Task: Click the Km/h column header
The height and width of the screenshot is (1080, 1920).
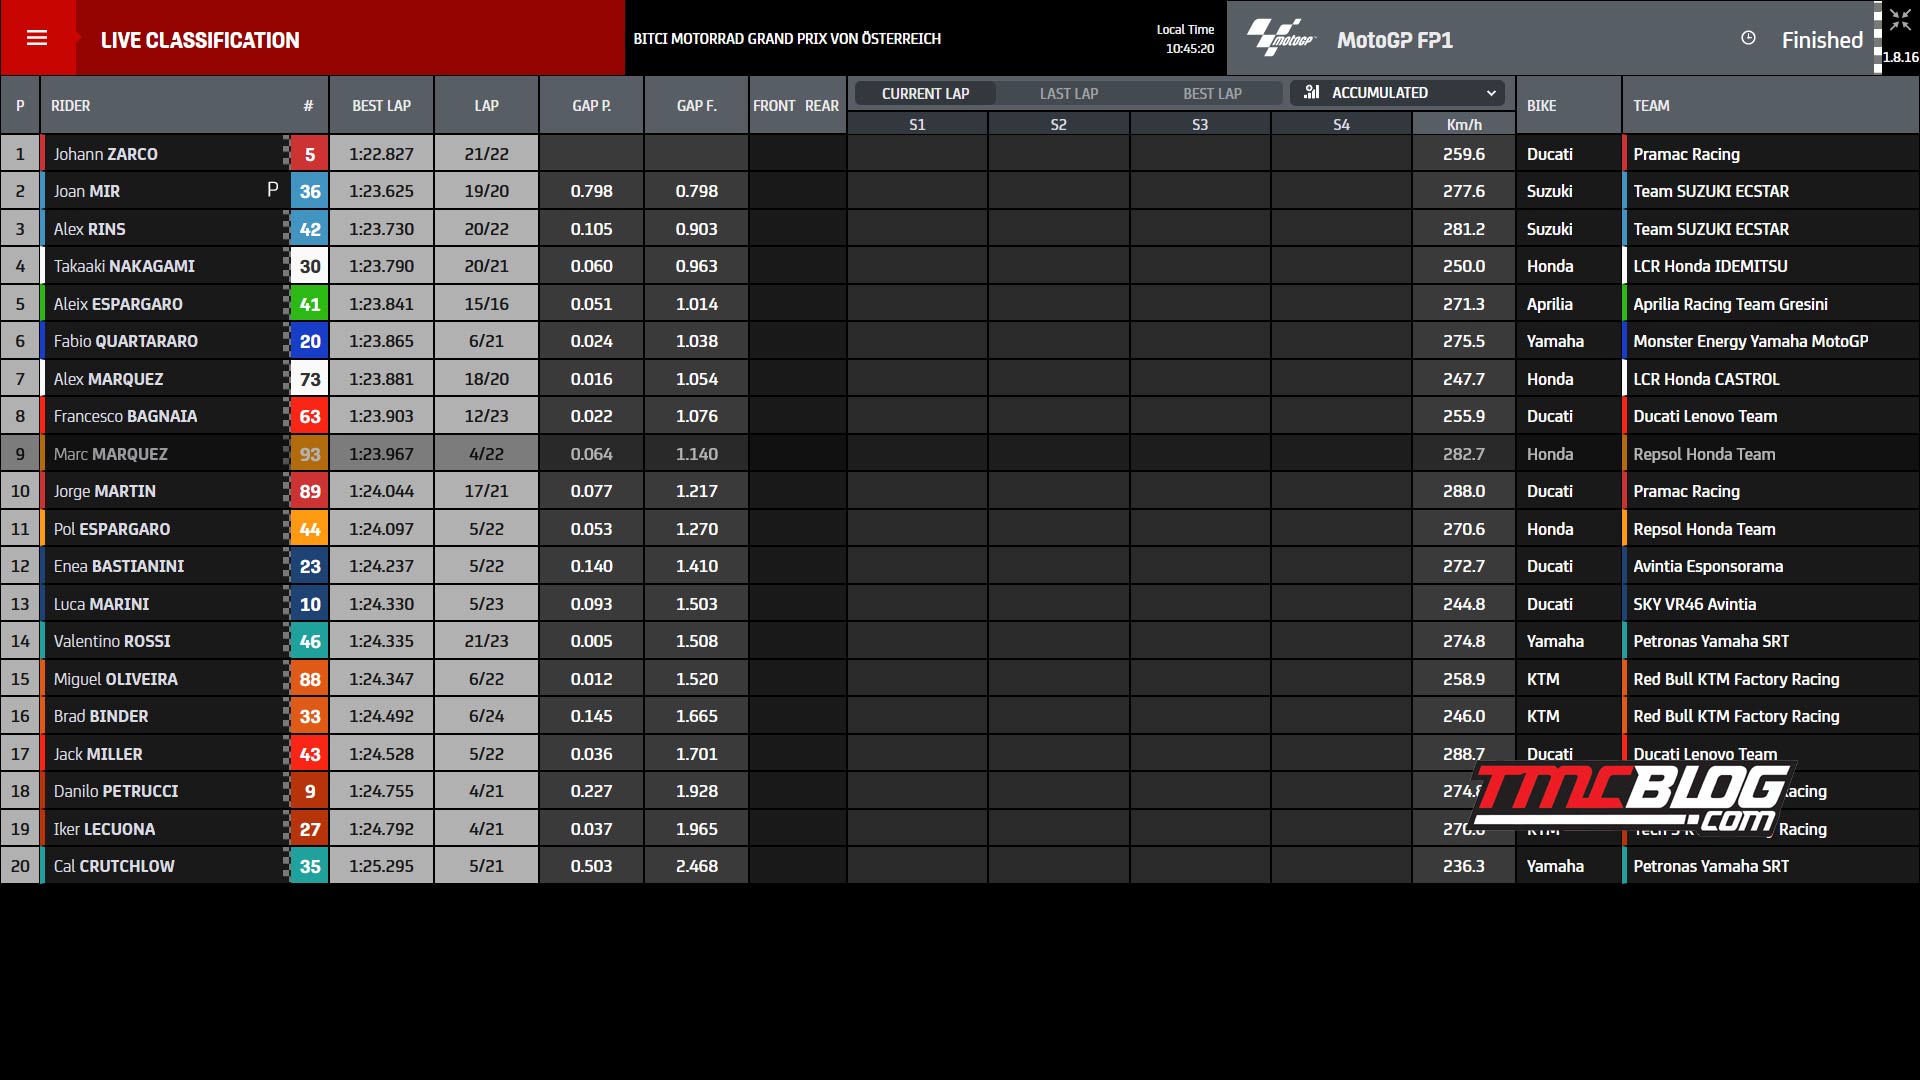Action: pos(1464,125)
